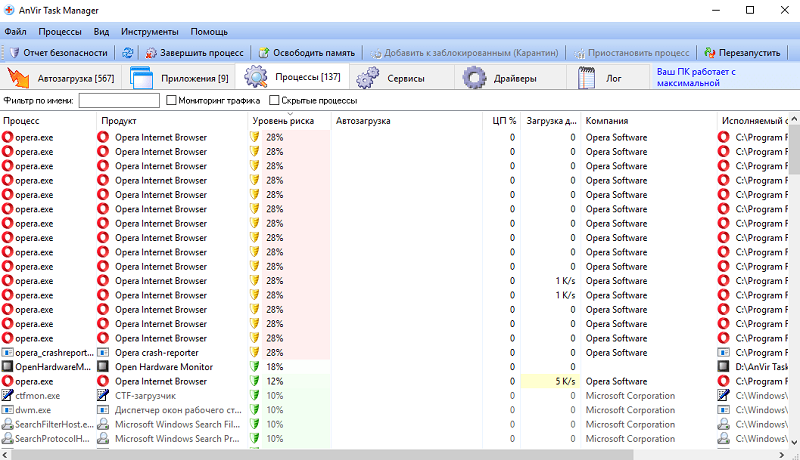
Task: Enable the Мониторинг трафика checkbox
Action: (171, 100)
